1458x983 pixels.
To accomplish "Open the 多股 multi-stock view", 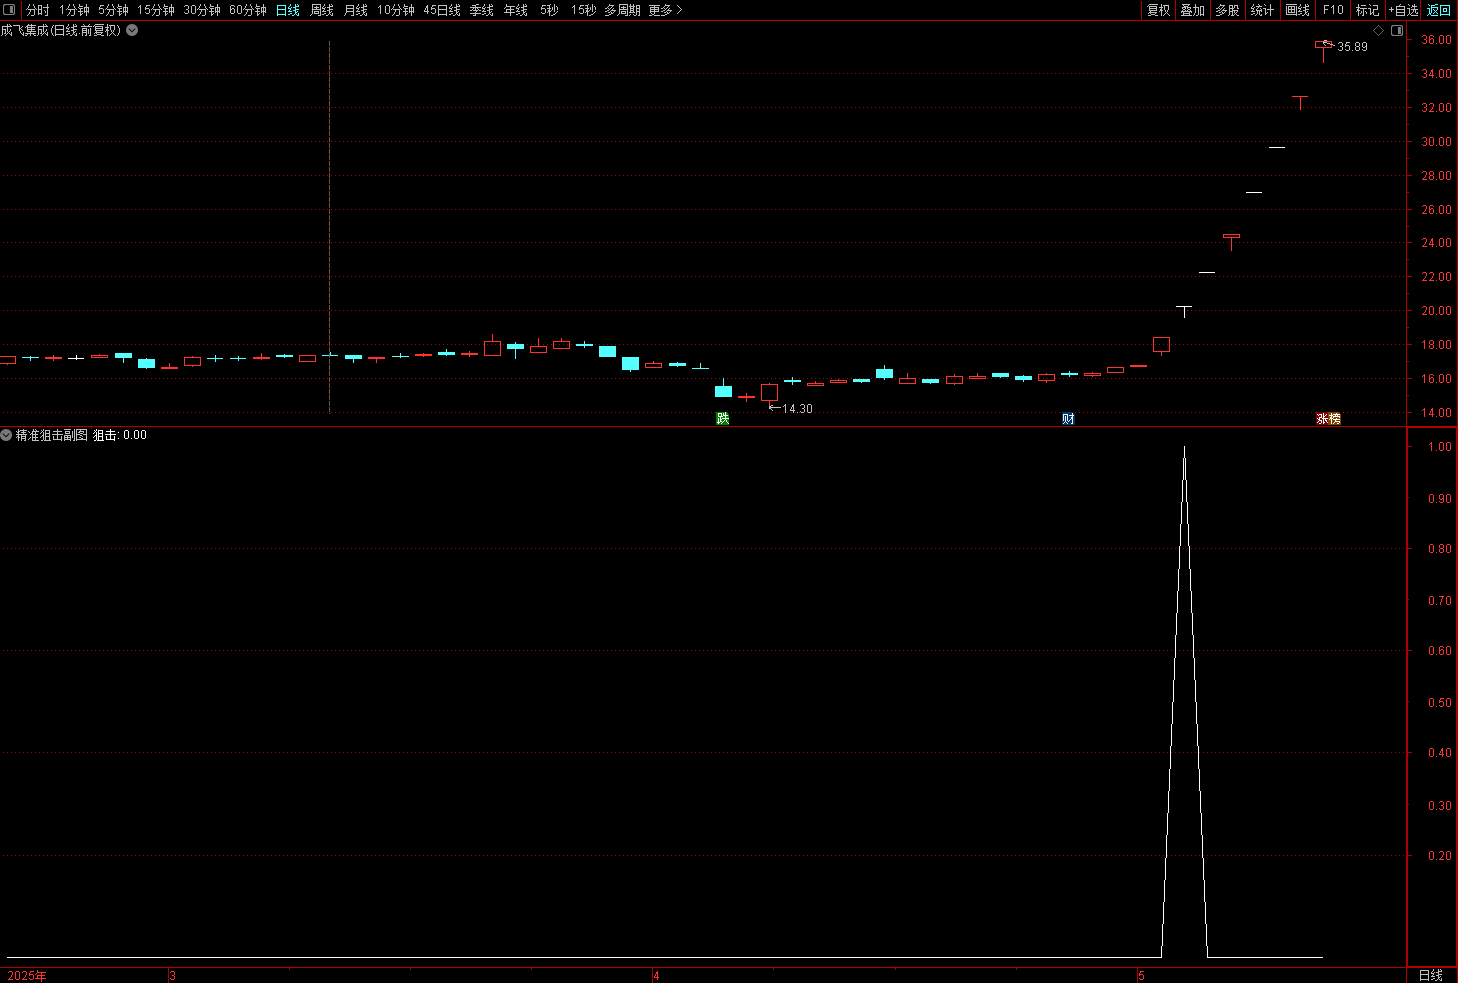I will pyautogui.click(x=1228, y=10).
